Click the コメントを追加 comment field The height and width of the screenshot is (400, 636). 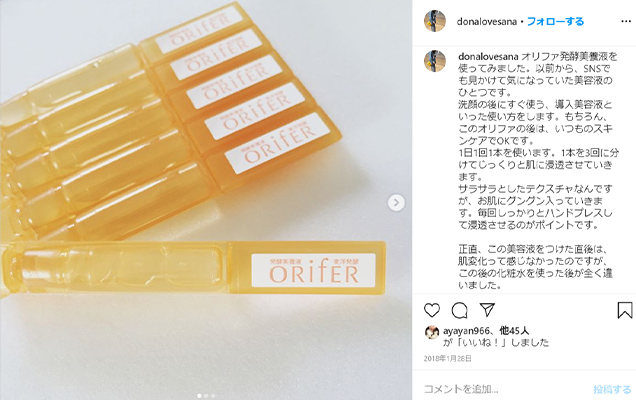click(x=505, y=389)
